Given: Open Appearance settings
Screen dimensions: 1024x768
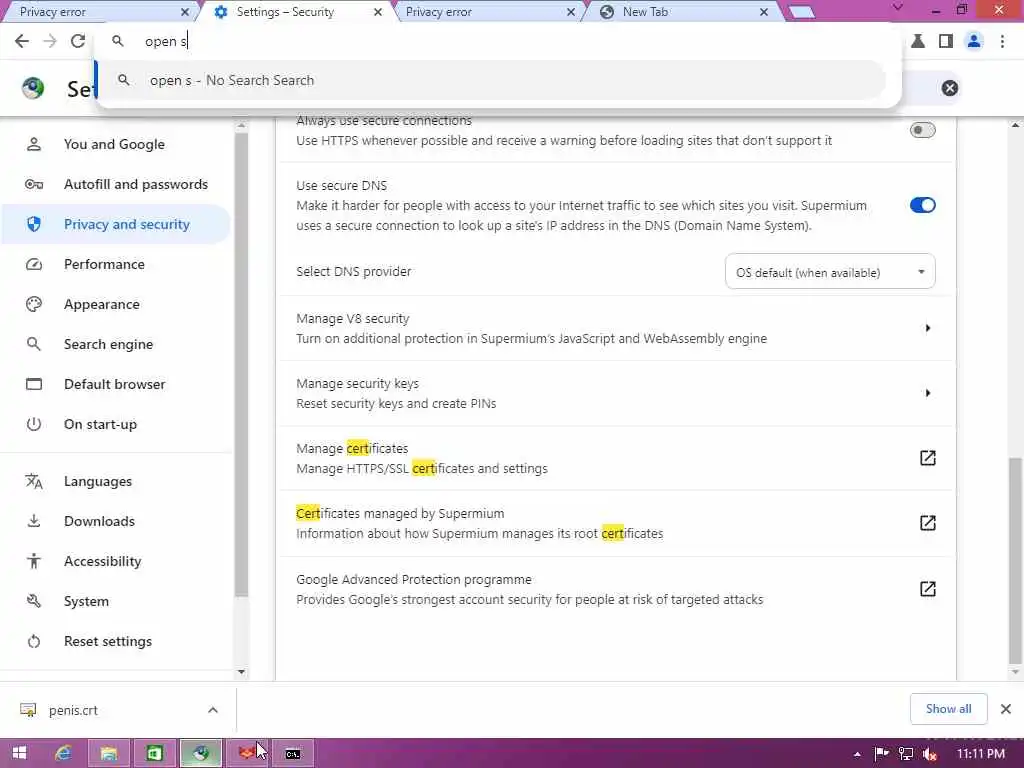Looking at the screenshot, I should coord(102,304).
